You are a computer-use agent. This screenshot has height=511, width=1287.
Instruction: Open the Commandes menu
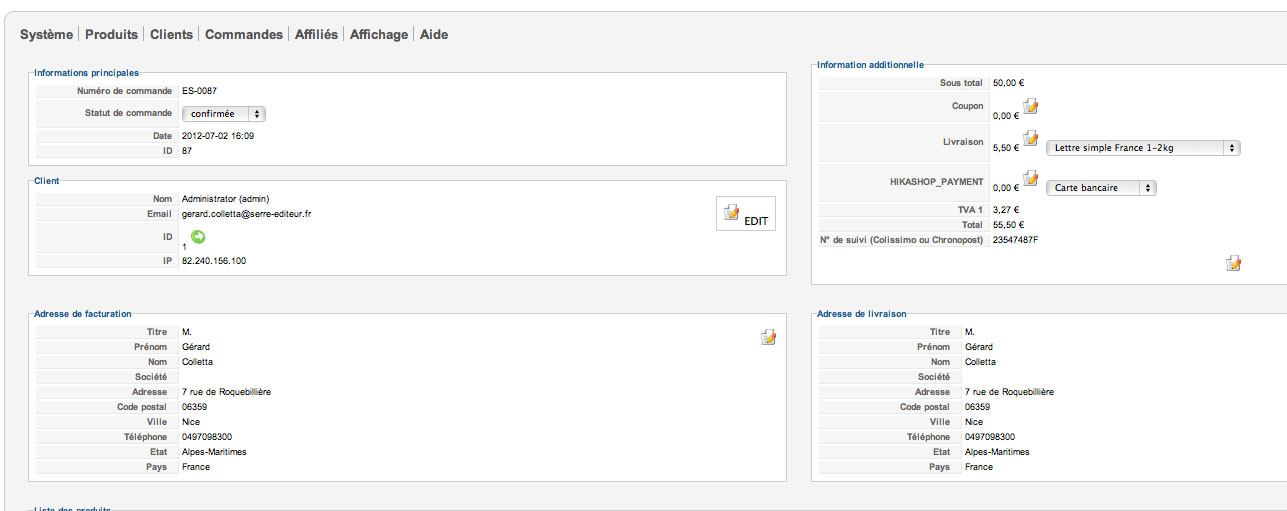244,34
